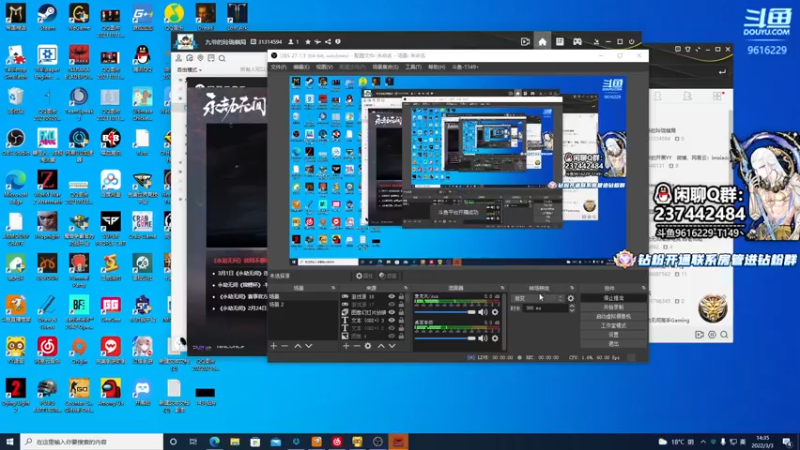The image size is (800, 450).
Task: Adjust the 桌面音频 volume slider
Action: pos(445,338)
